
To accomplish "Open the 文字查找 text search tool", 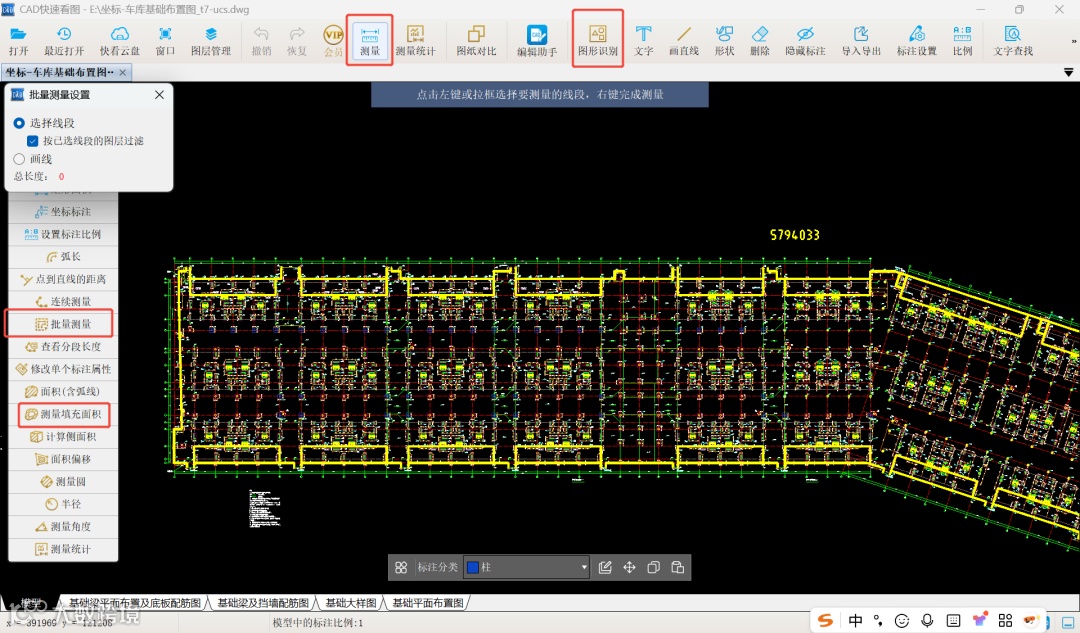I will click(1013, 41).
